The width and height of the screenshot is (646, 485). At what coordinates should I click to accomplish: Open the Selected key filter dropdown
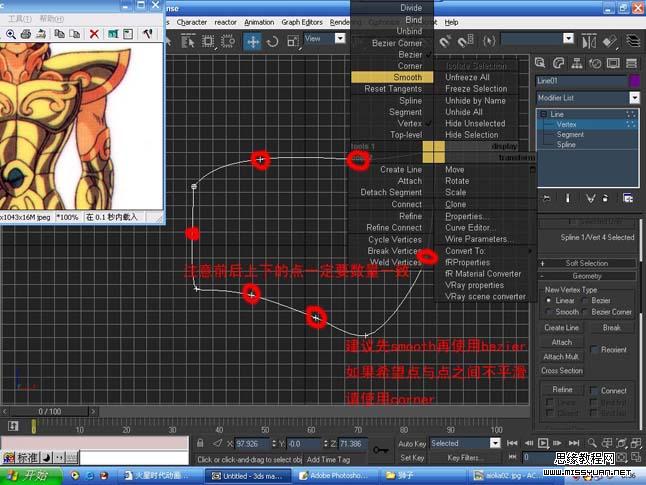coord(495,443)
